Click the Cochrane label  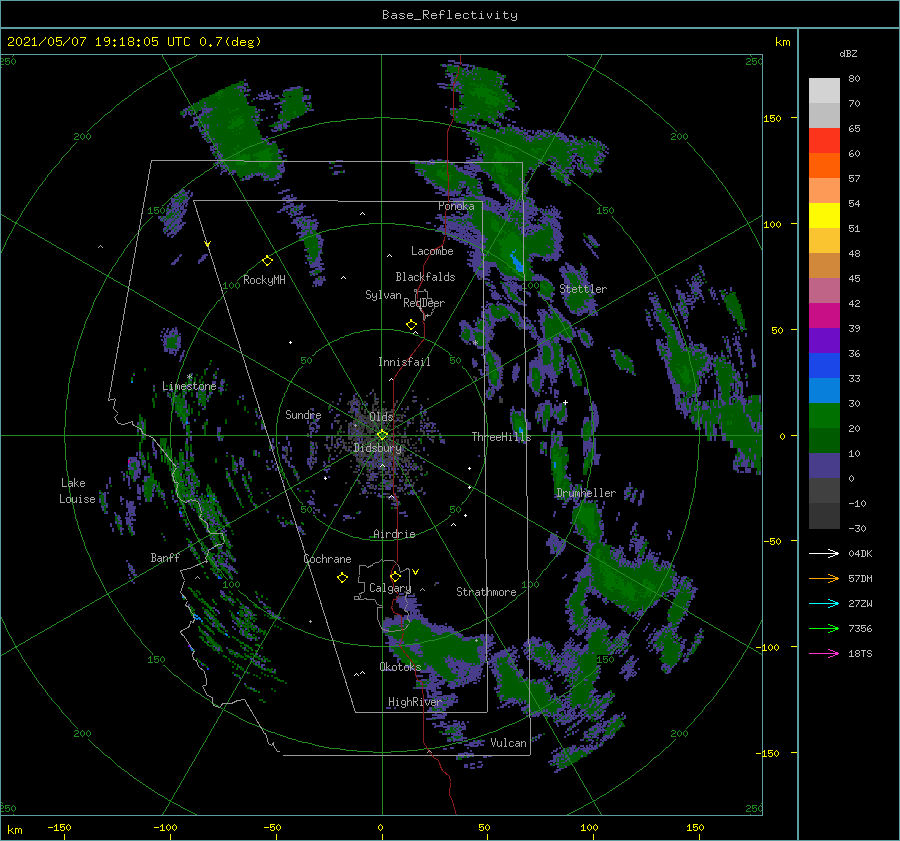pyautogui.click(x=327, y=559)
